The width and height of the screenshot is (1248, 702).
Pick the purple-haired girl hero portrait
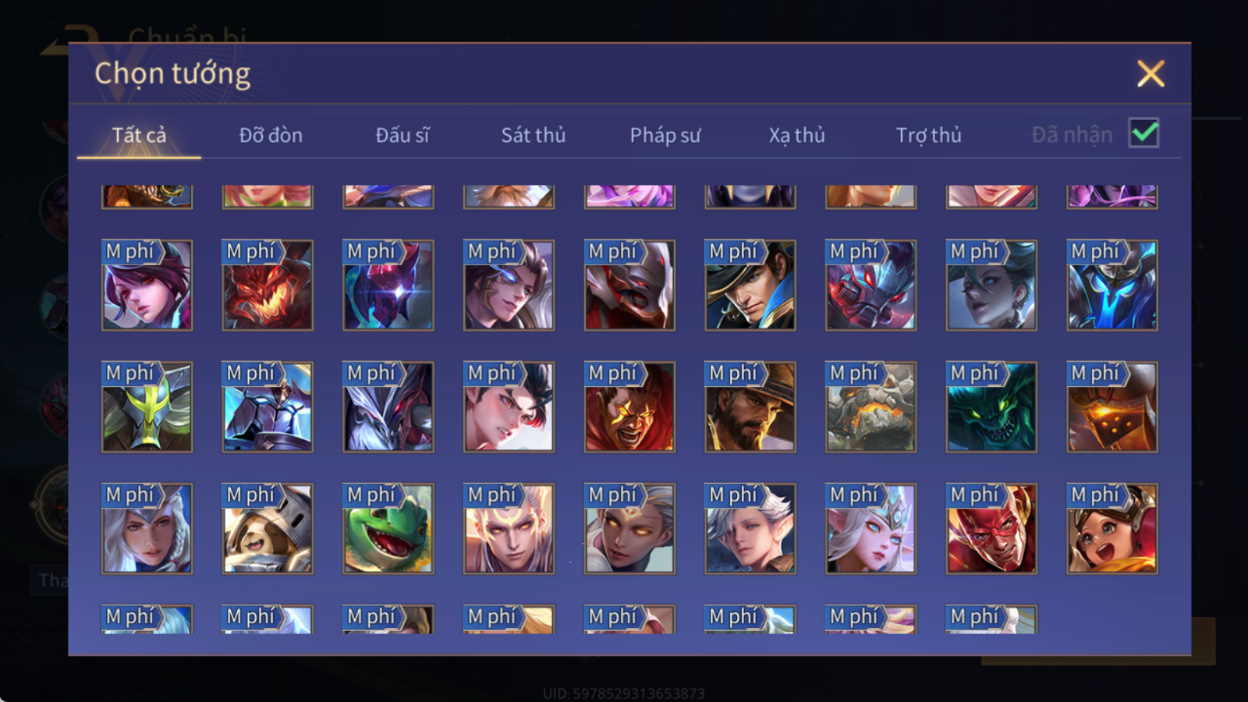pyautogui.click(x=147, y=285)
